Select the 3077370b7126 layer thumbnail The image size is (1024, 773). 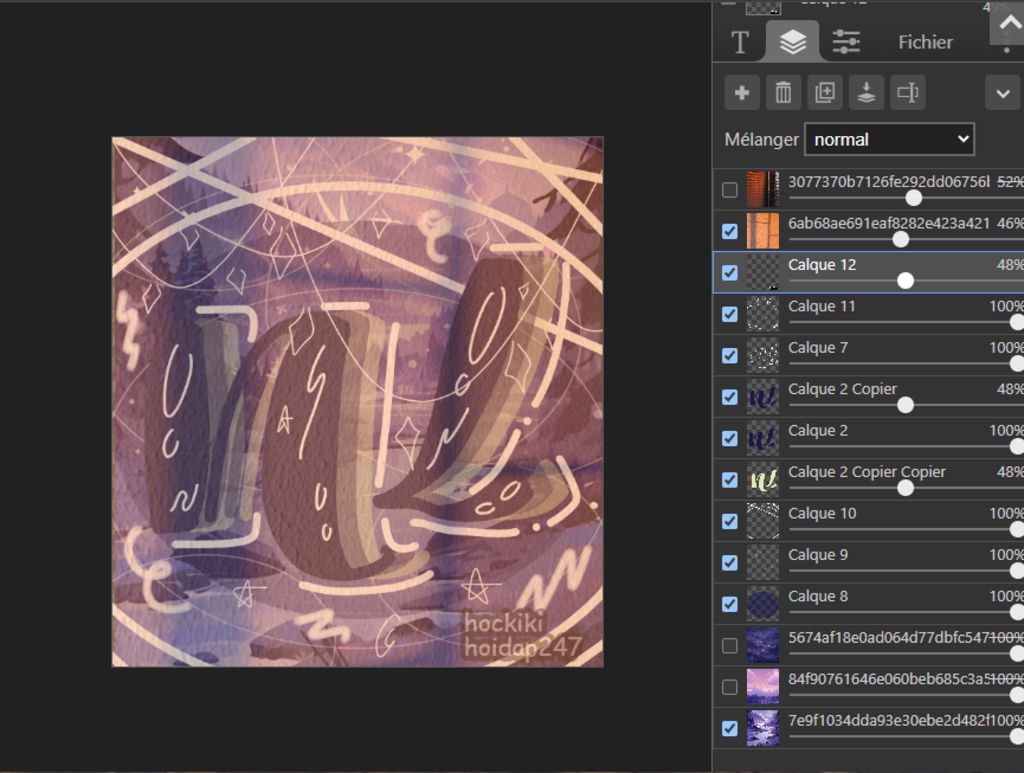point(763,189)
